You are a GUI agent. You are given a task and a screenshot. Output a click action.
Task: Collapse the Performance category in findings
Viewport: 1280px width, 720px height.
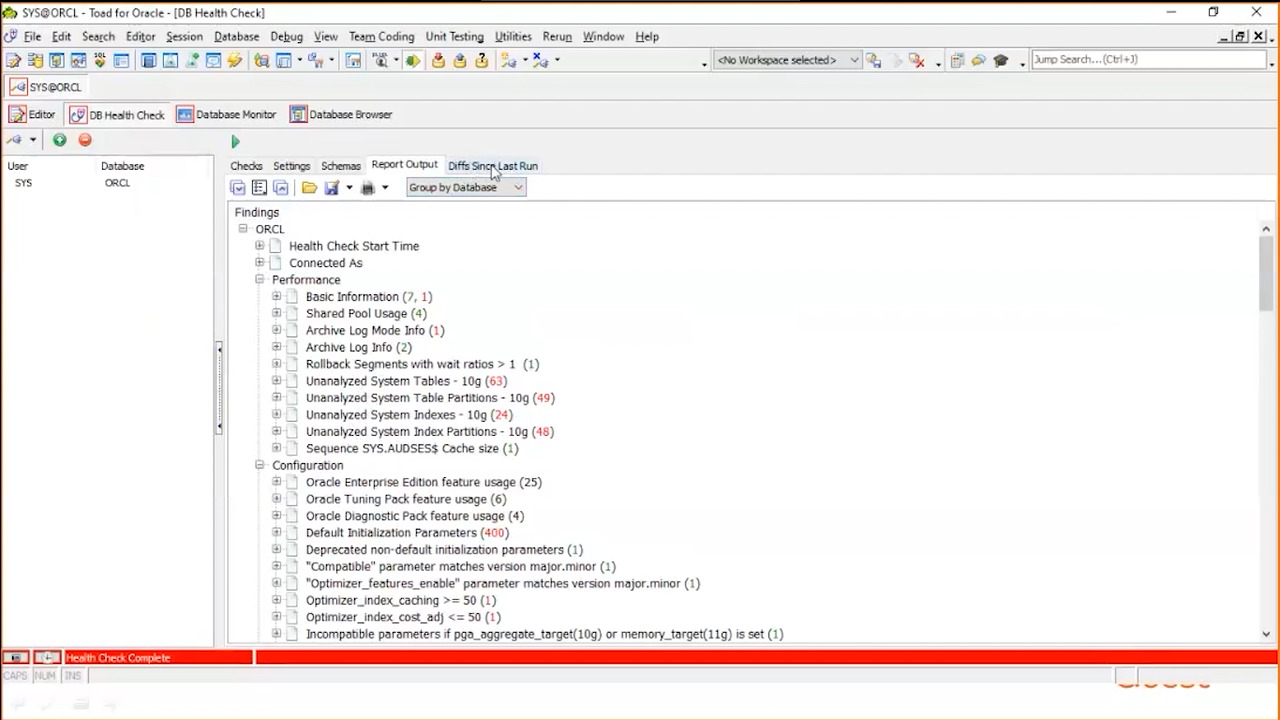259,279
